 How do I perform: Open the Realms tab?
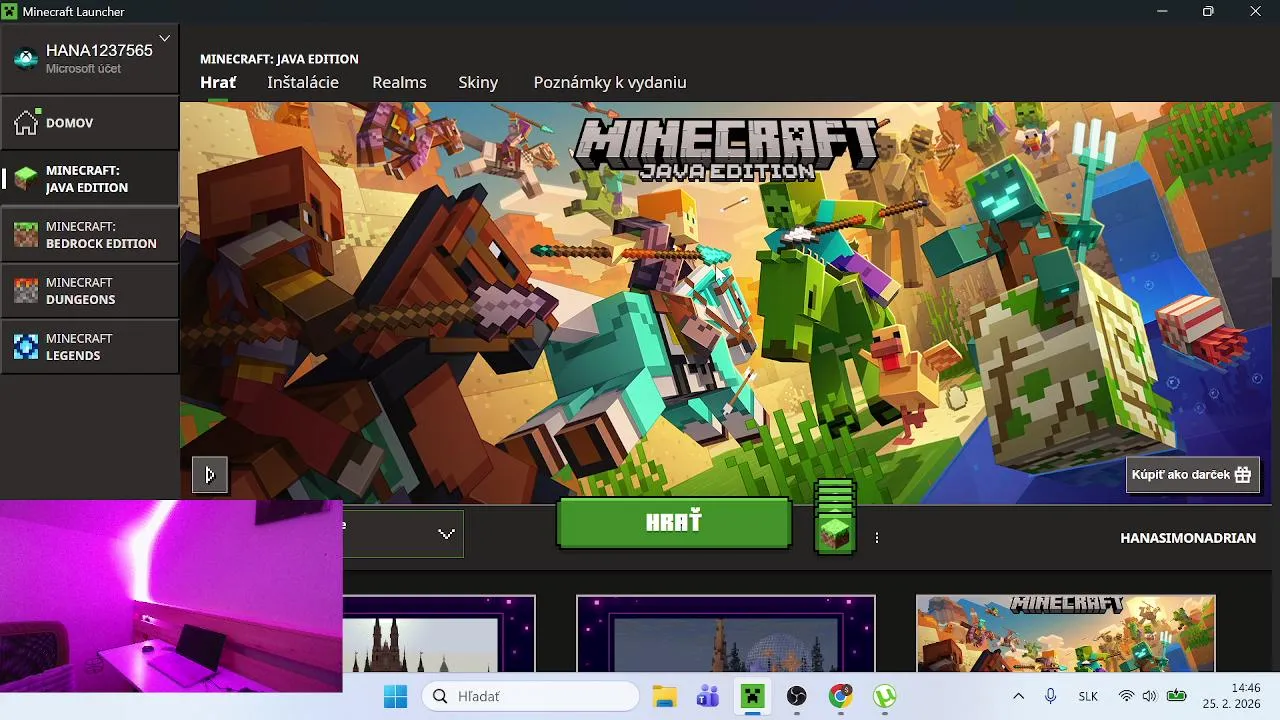pos(399,83)
